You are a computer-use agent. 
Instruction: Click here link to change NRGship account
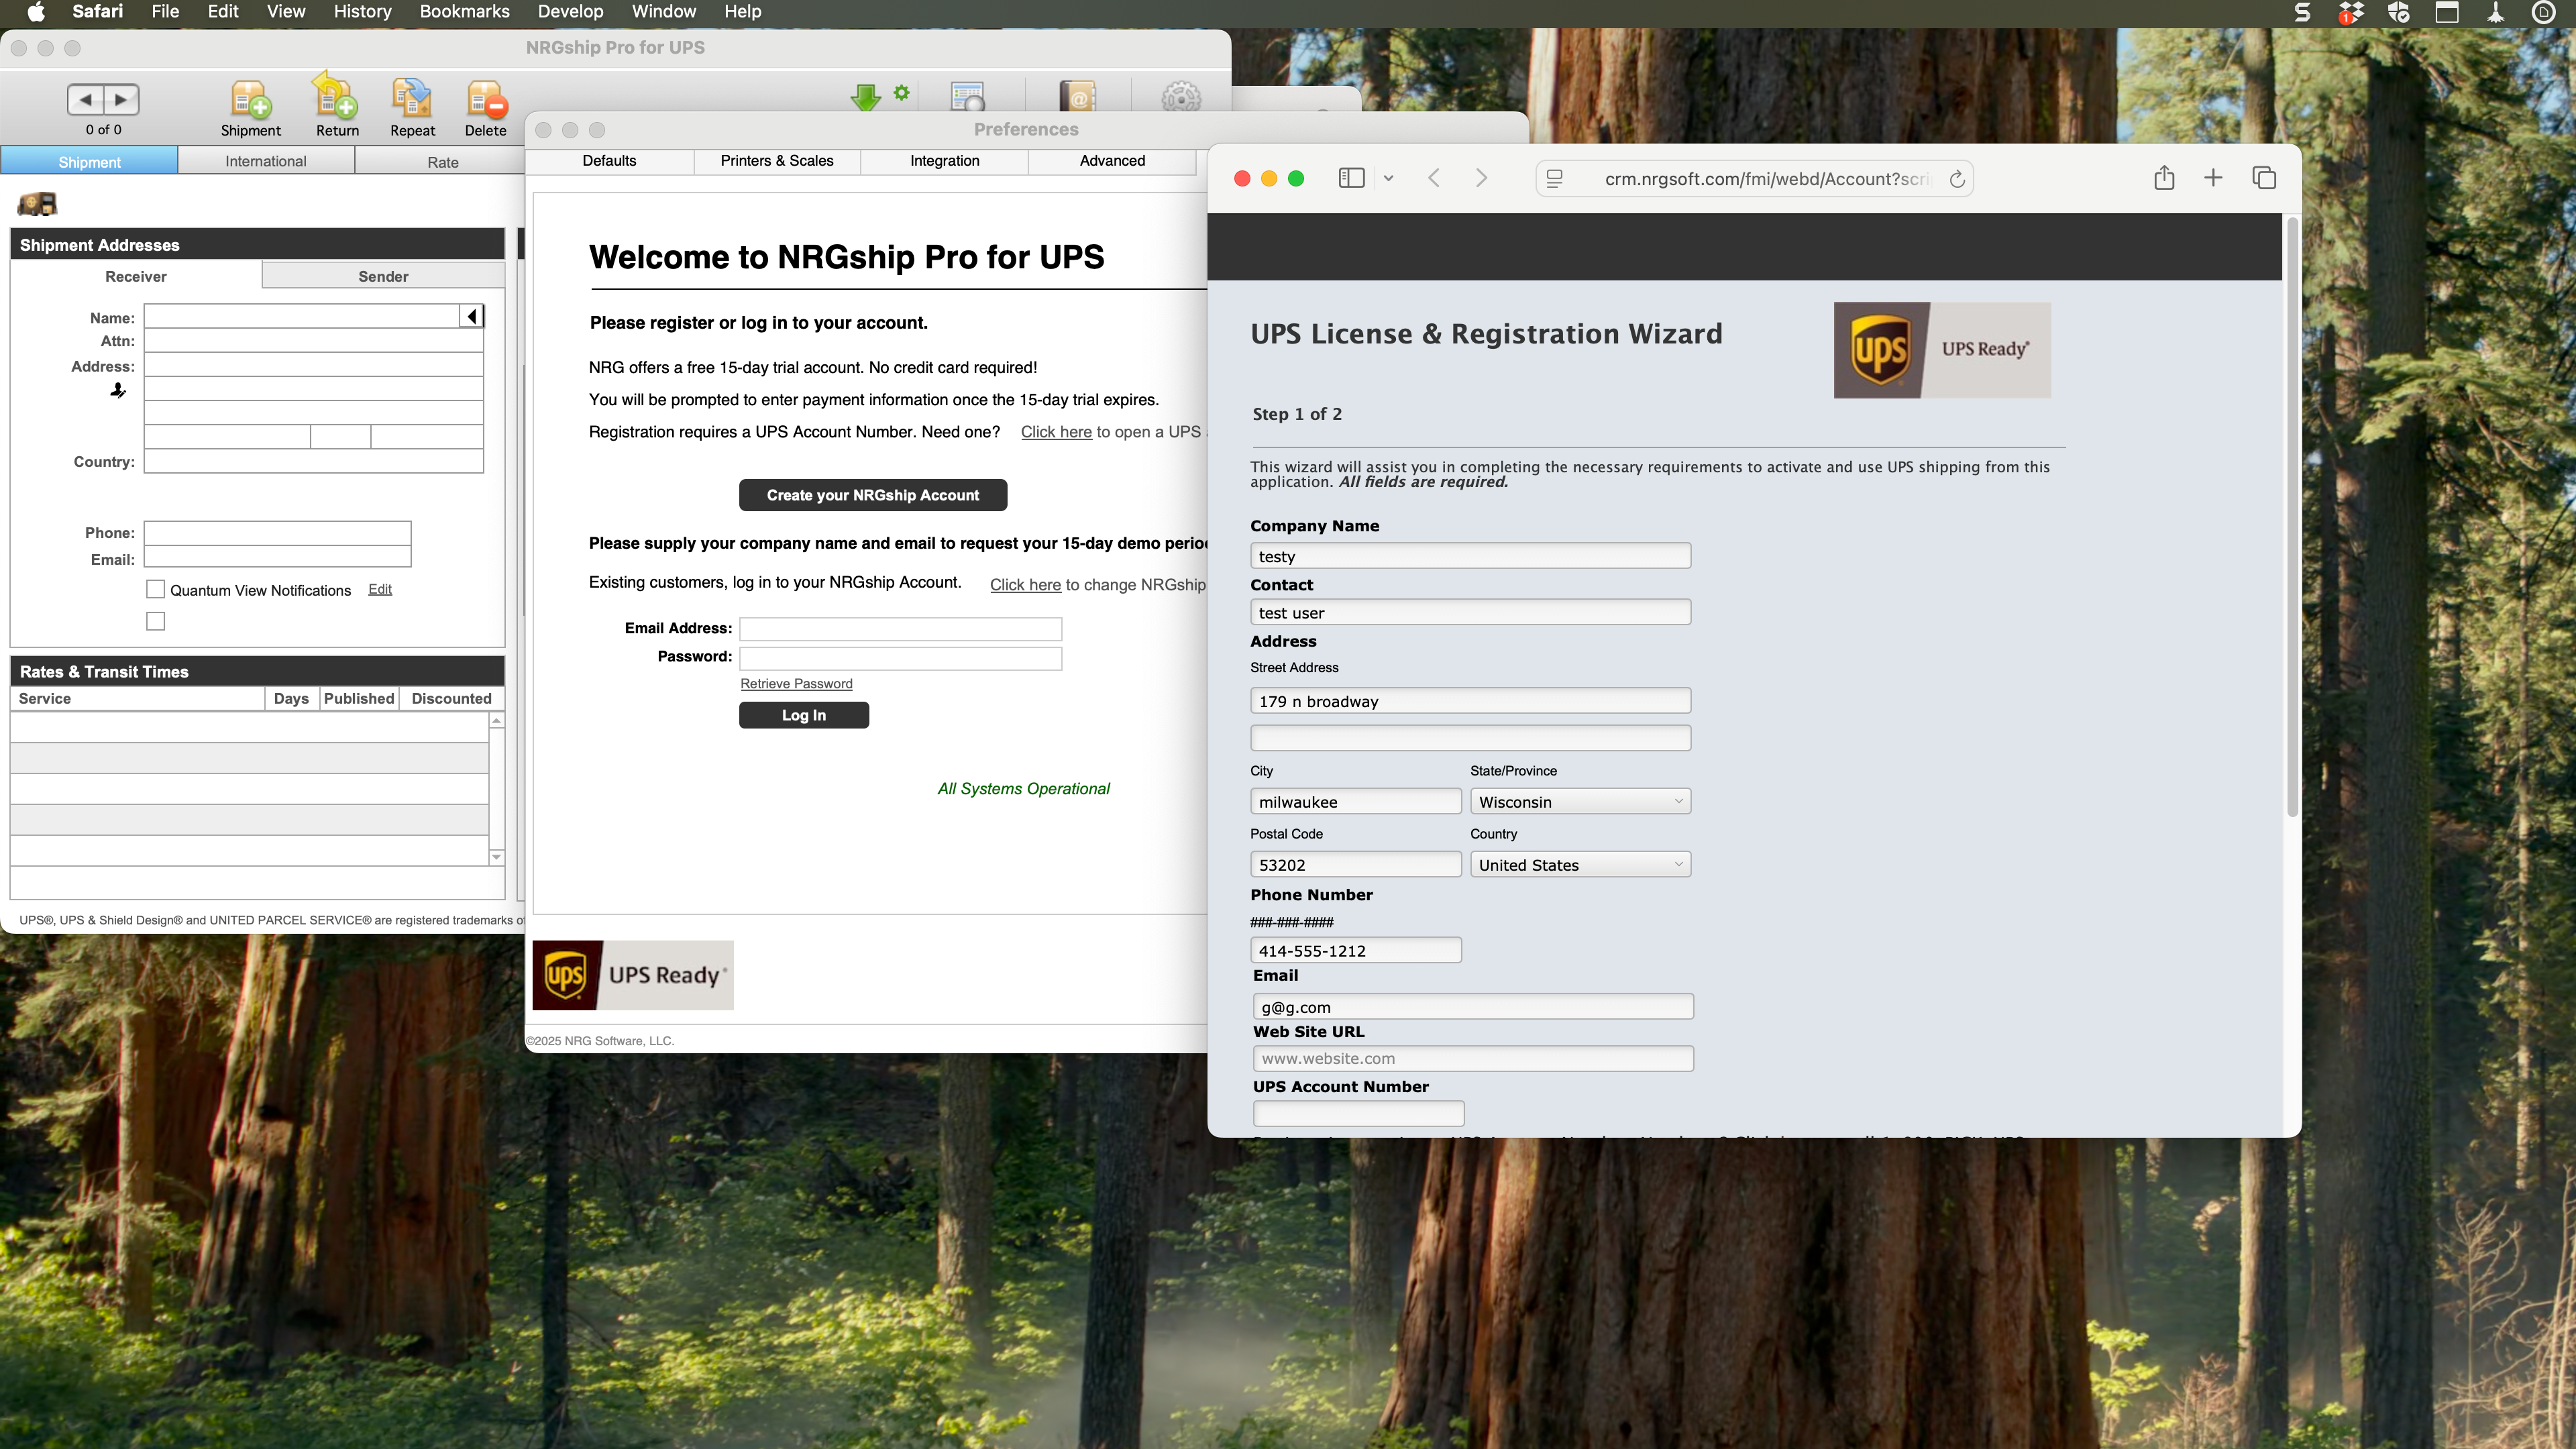(x=1025, y=585)
